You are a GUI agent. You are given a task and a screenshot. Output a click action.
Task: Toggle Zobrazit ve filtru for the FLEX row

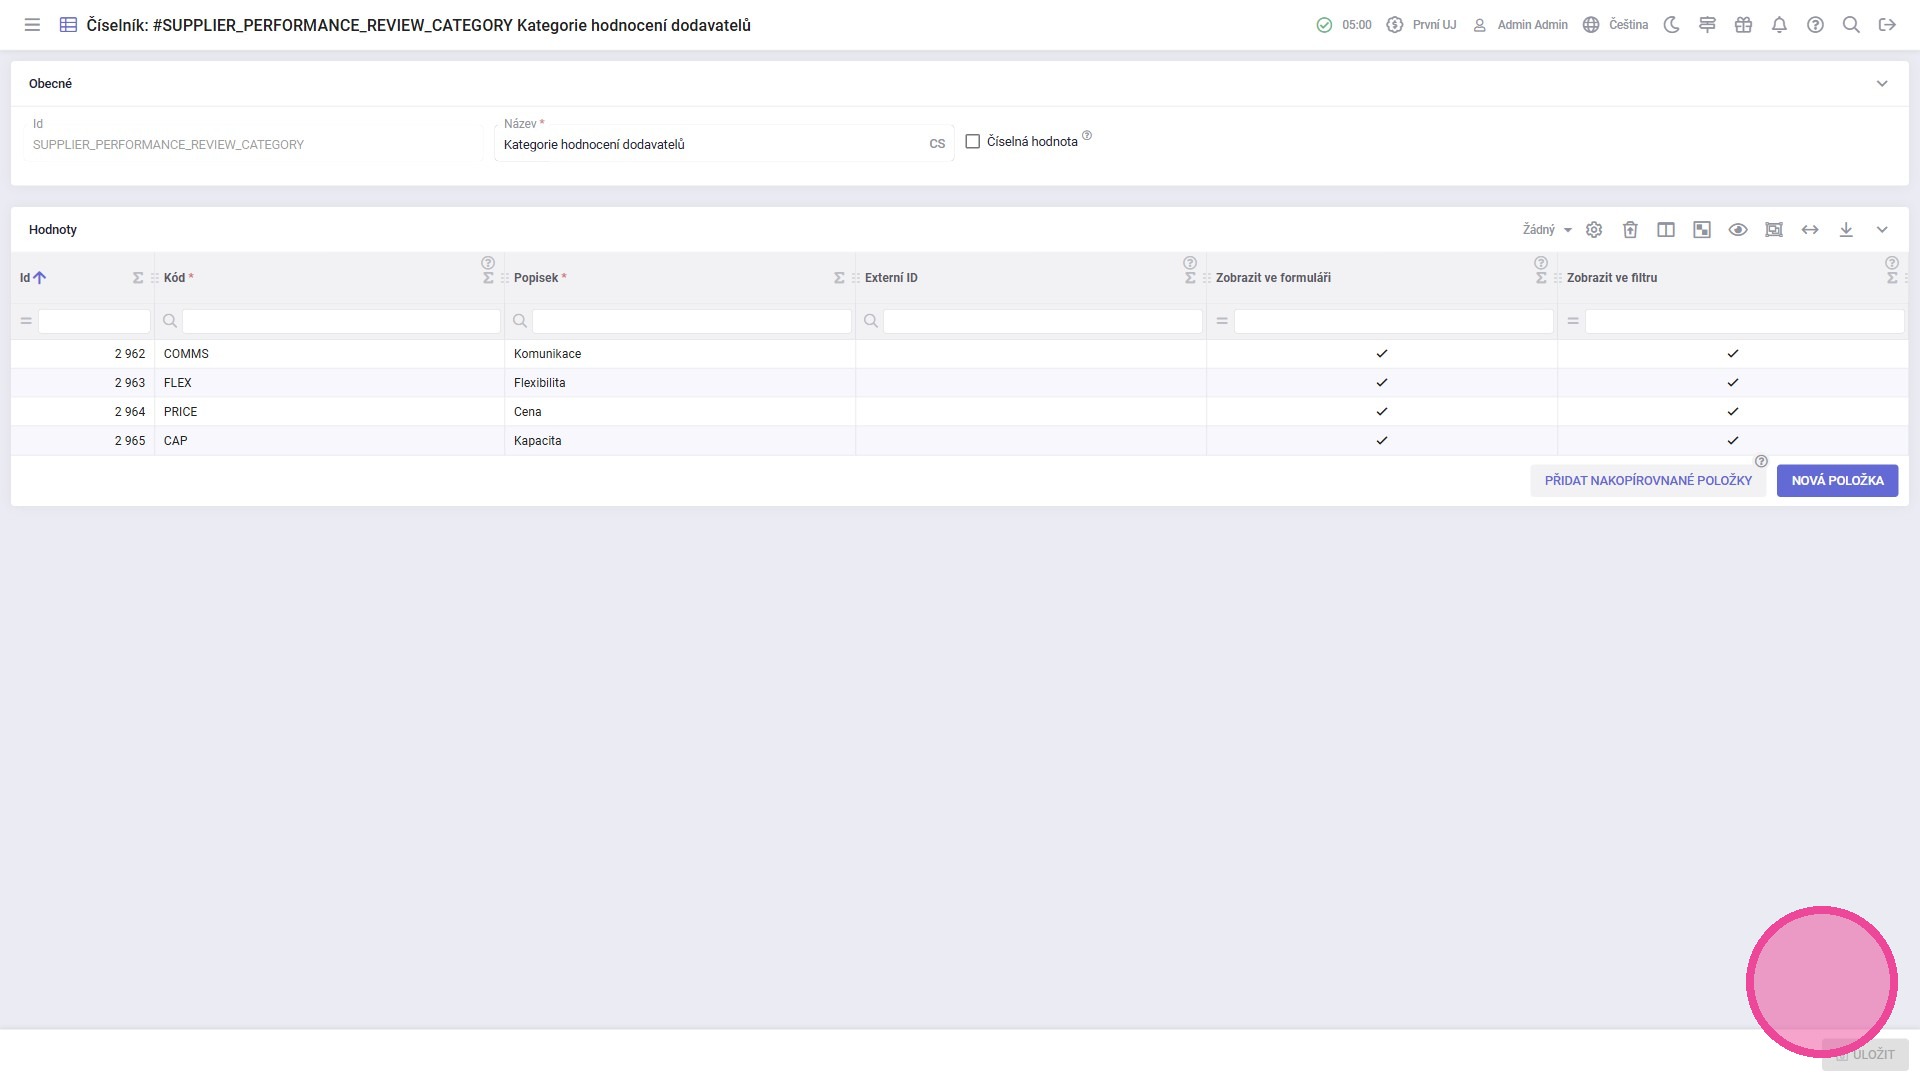[1733, 383]
